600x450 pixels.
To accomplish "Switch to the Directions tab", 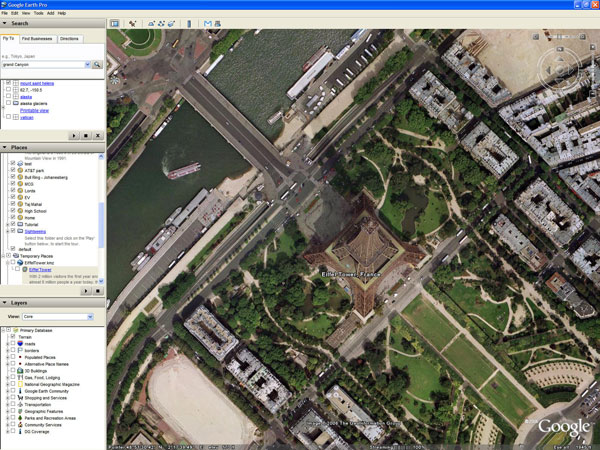I will pos(69,39).
